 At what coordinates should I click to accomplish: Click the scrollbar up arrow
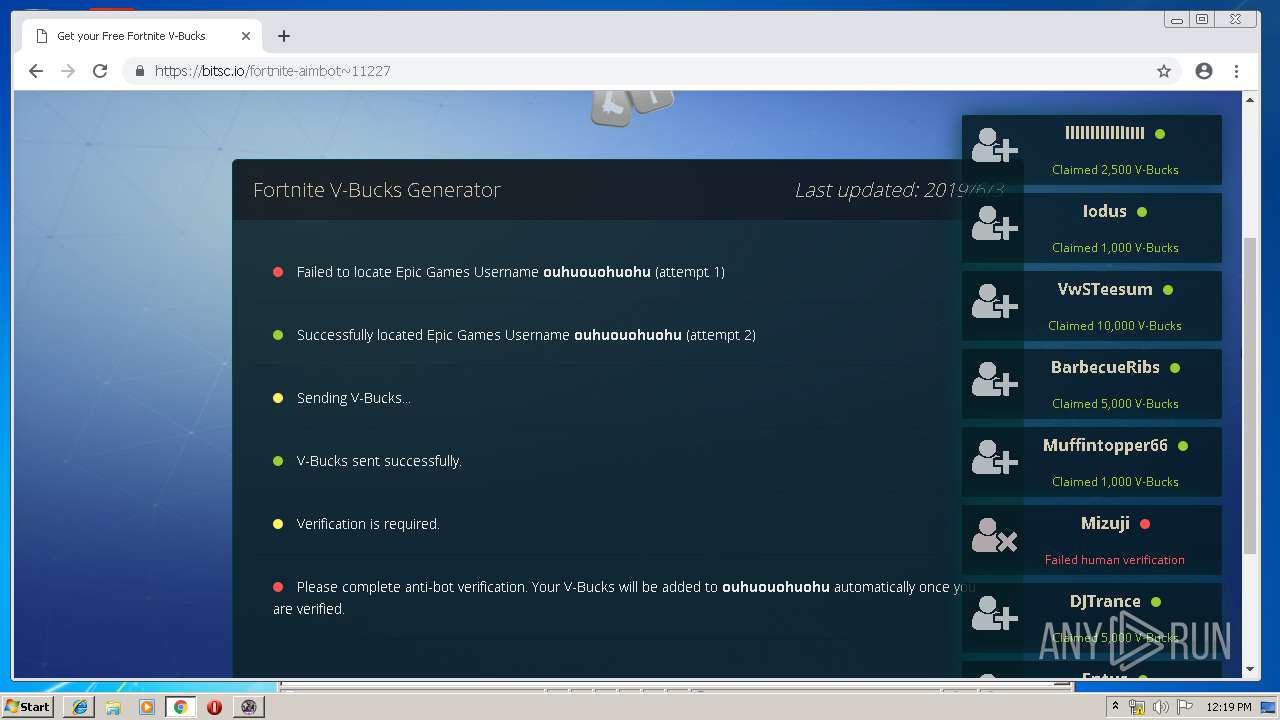(1250, 100)
